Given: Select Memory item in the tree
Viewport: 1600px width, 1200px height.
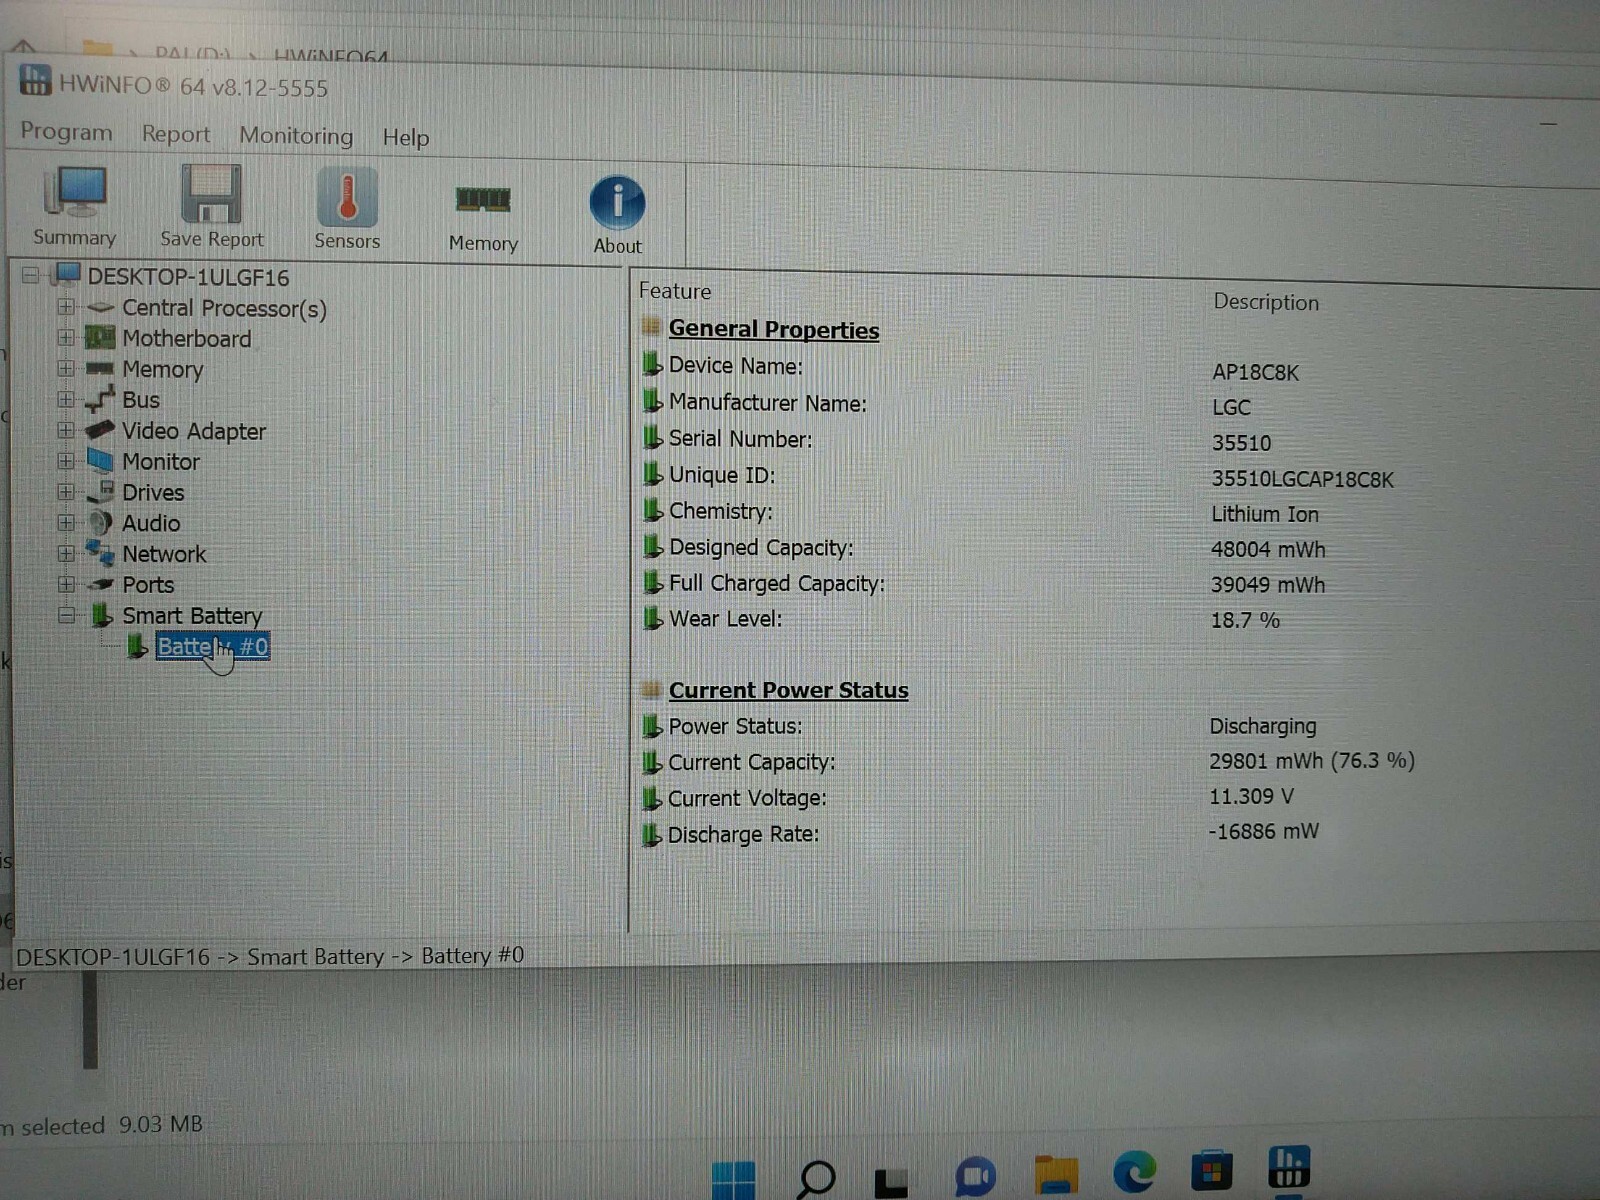Looking at the screenshot, I should pyautogui.click(x=162, y=370).
